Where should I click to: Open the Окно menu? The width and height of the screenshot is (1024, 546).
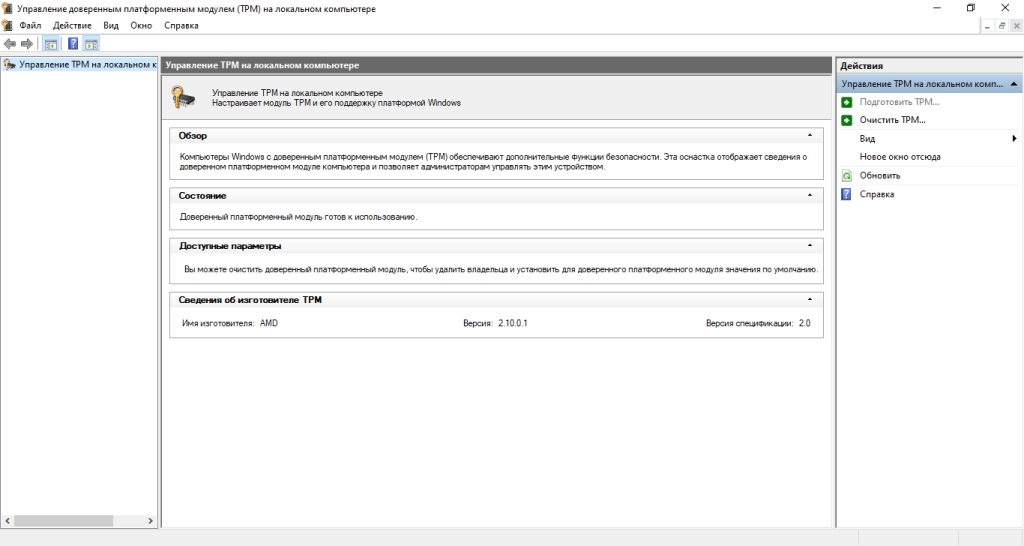[141, 25]
